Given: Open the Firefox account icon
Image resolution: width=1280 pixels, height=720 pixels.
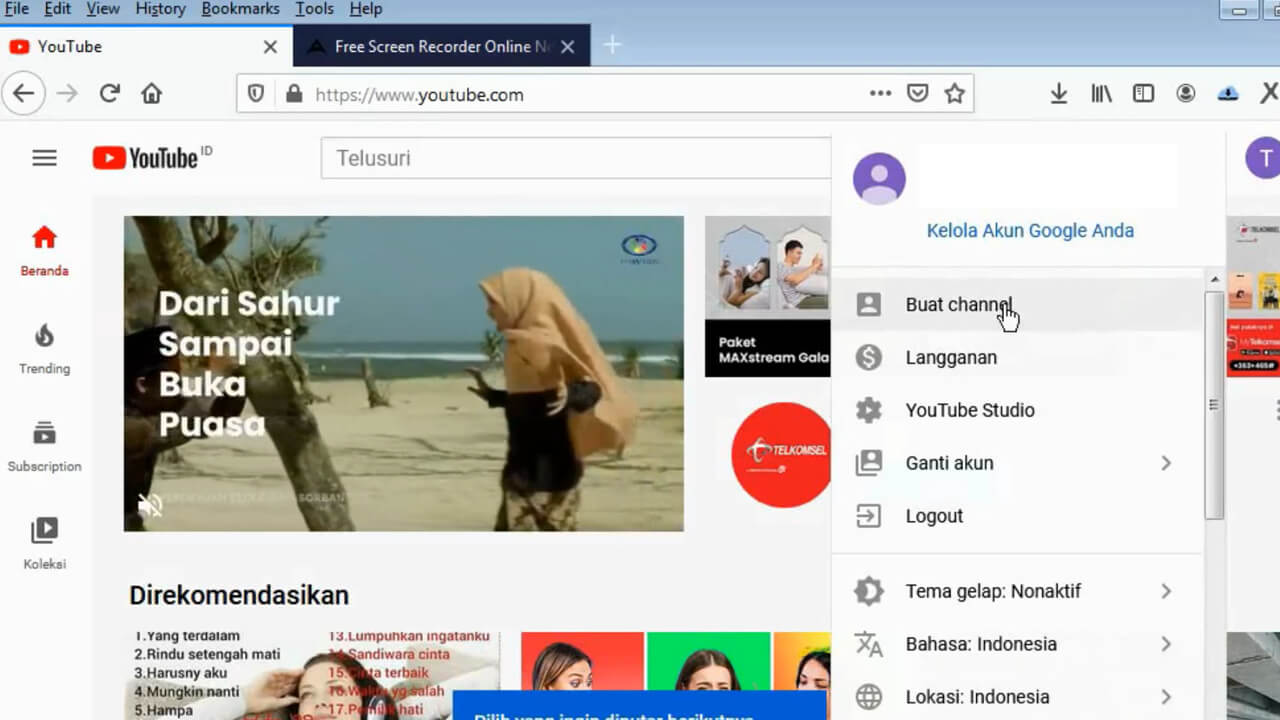Looking at the screenshot, I should tap(1186, 94).
